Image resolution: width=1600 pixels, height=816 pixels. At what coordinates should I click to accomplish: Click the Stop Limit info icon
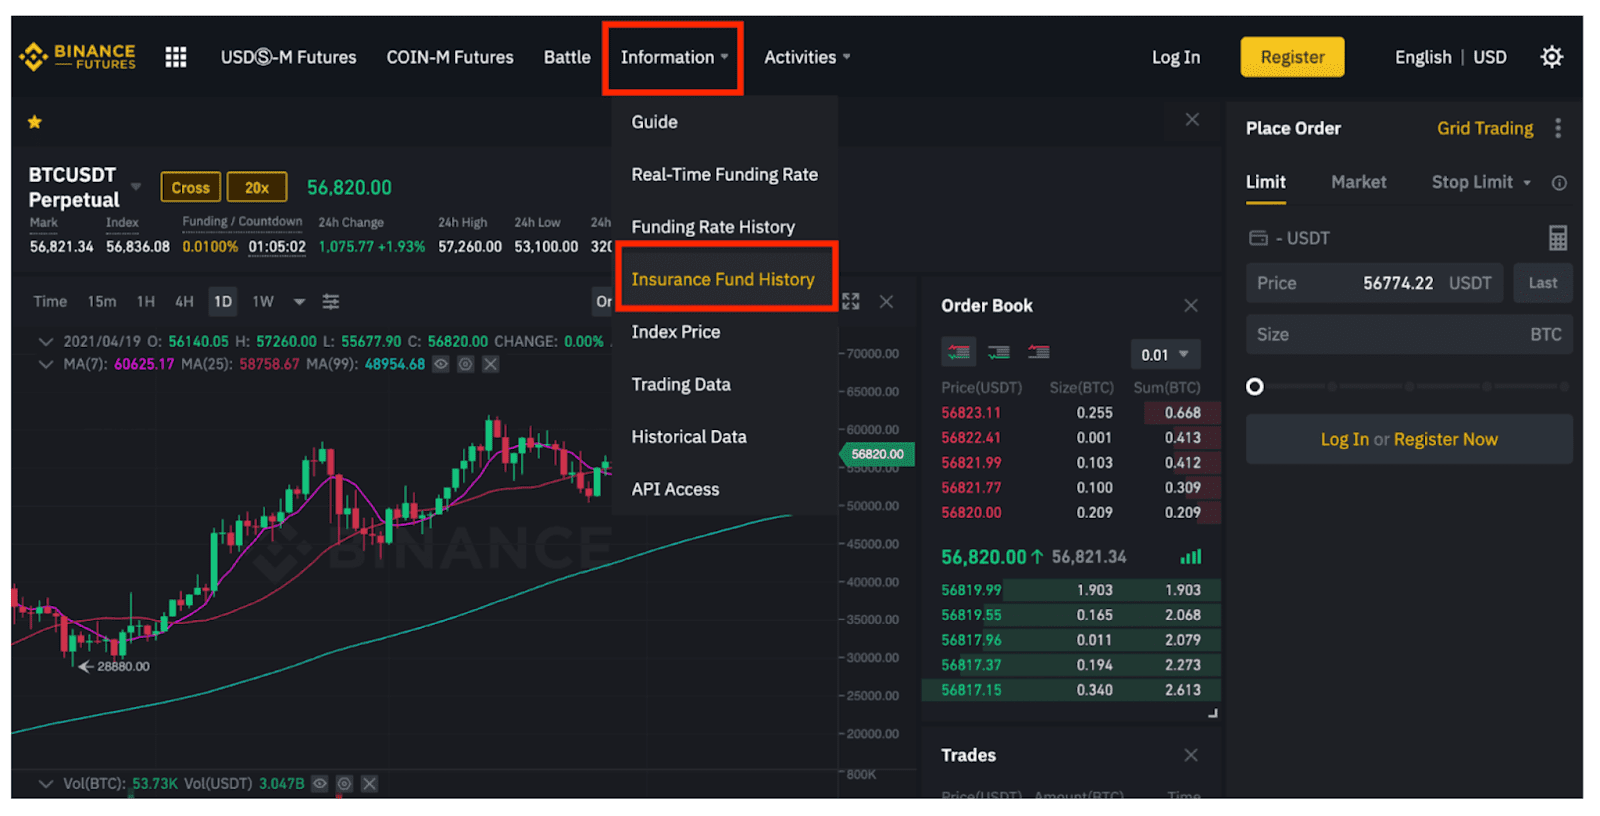click(1558, 183)
